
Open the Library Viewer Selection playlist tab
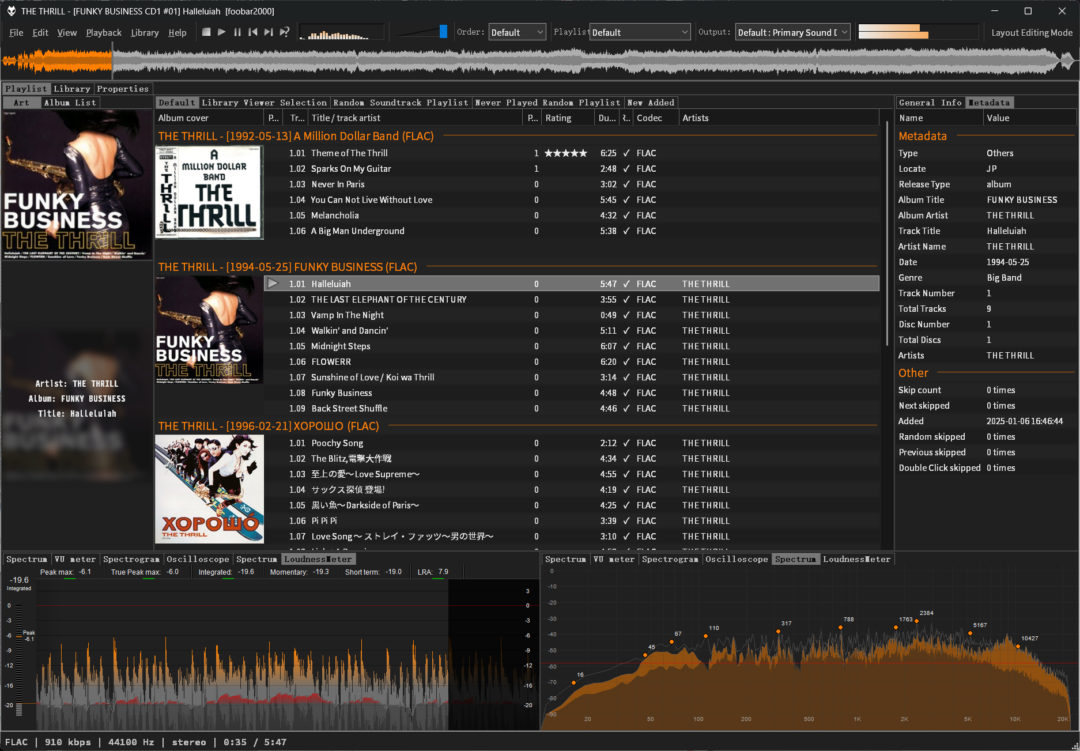point(264,103)
